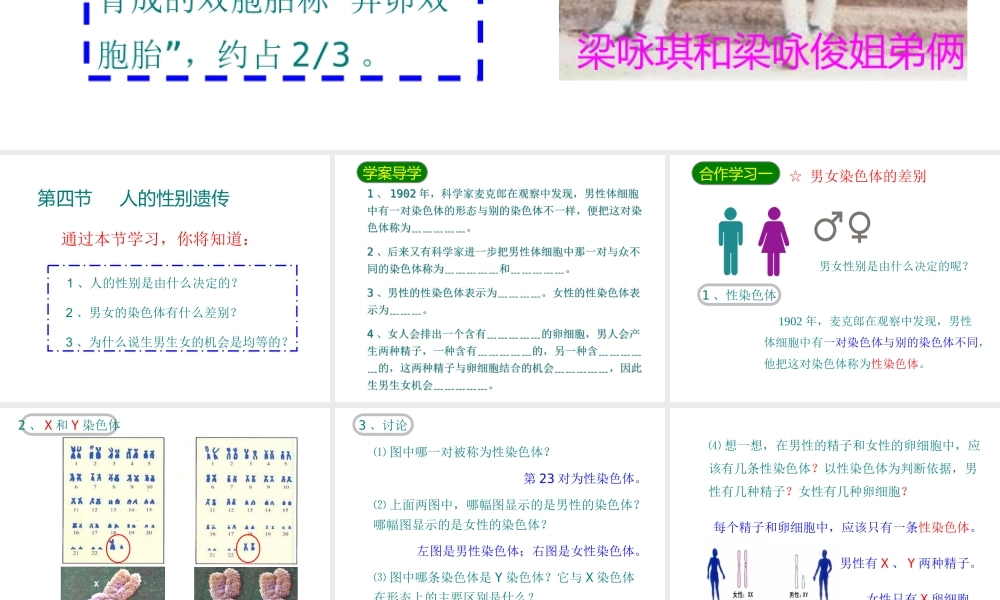Click the text 男性有 X 、 Y 两种精子。
Screen dimensions: 1000x600
click(908, 563)
